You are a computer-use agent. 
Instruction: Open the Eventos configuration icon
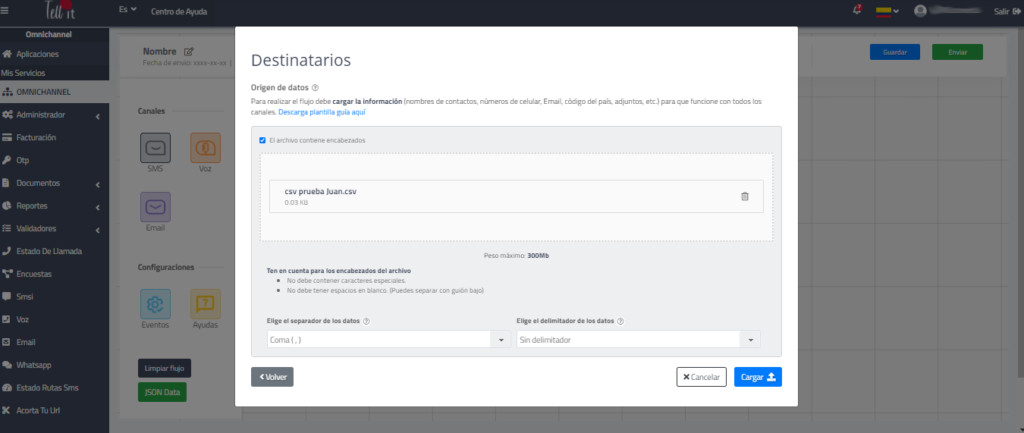pyautogui.click(x=155, y=304)
